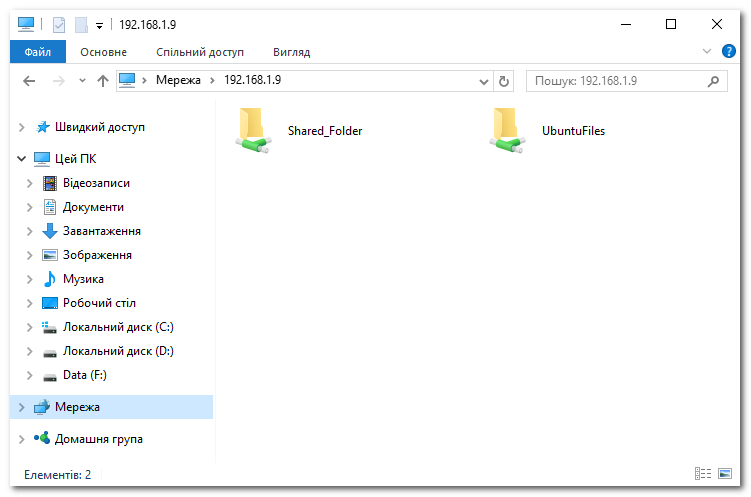751x497 pixels.
Task: Click the computer icon in the title bar
Action: point(26,24)
